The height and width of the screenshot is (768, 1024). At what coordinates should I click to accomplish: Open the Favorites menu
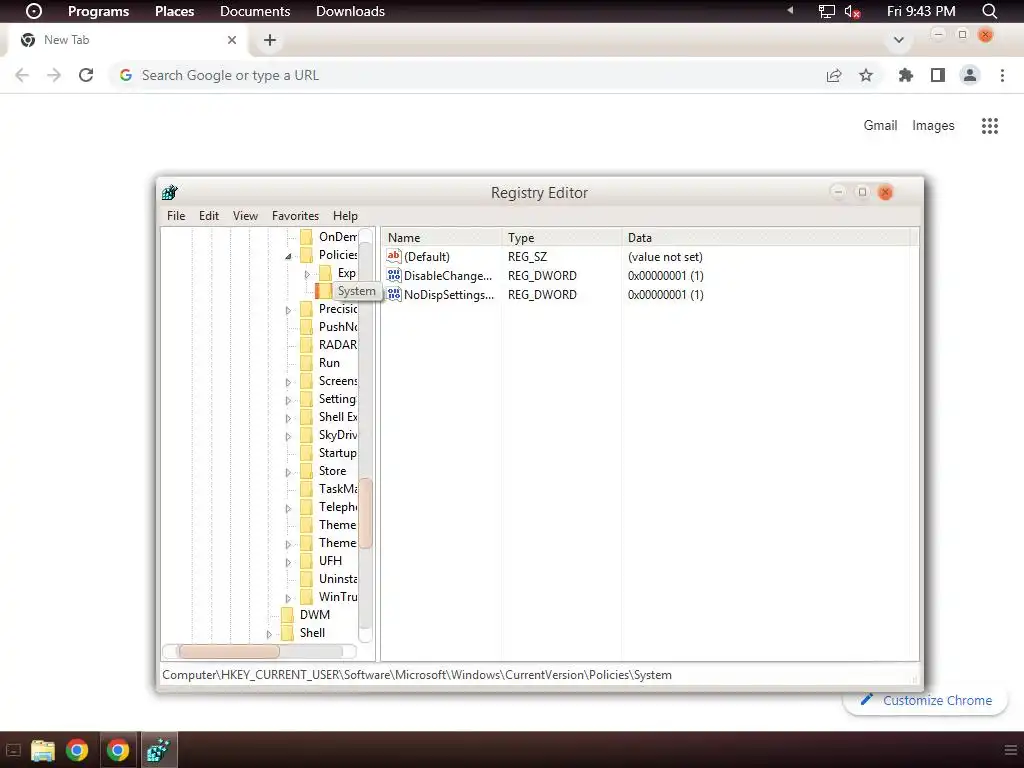tap(295, 216)
